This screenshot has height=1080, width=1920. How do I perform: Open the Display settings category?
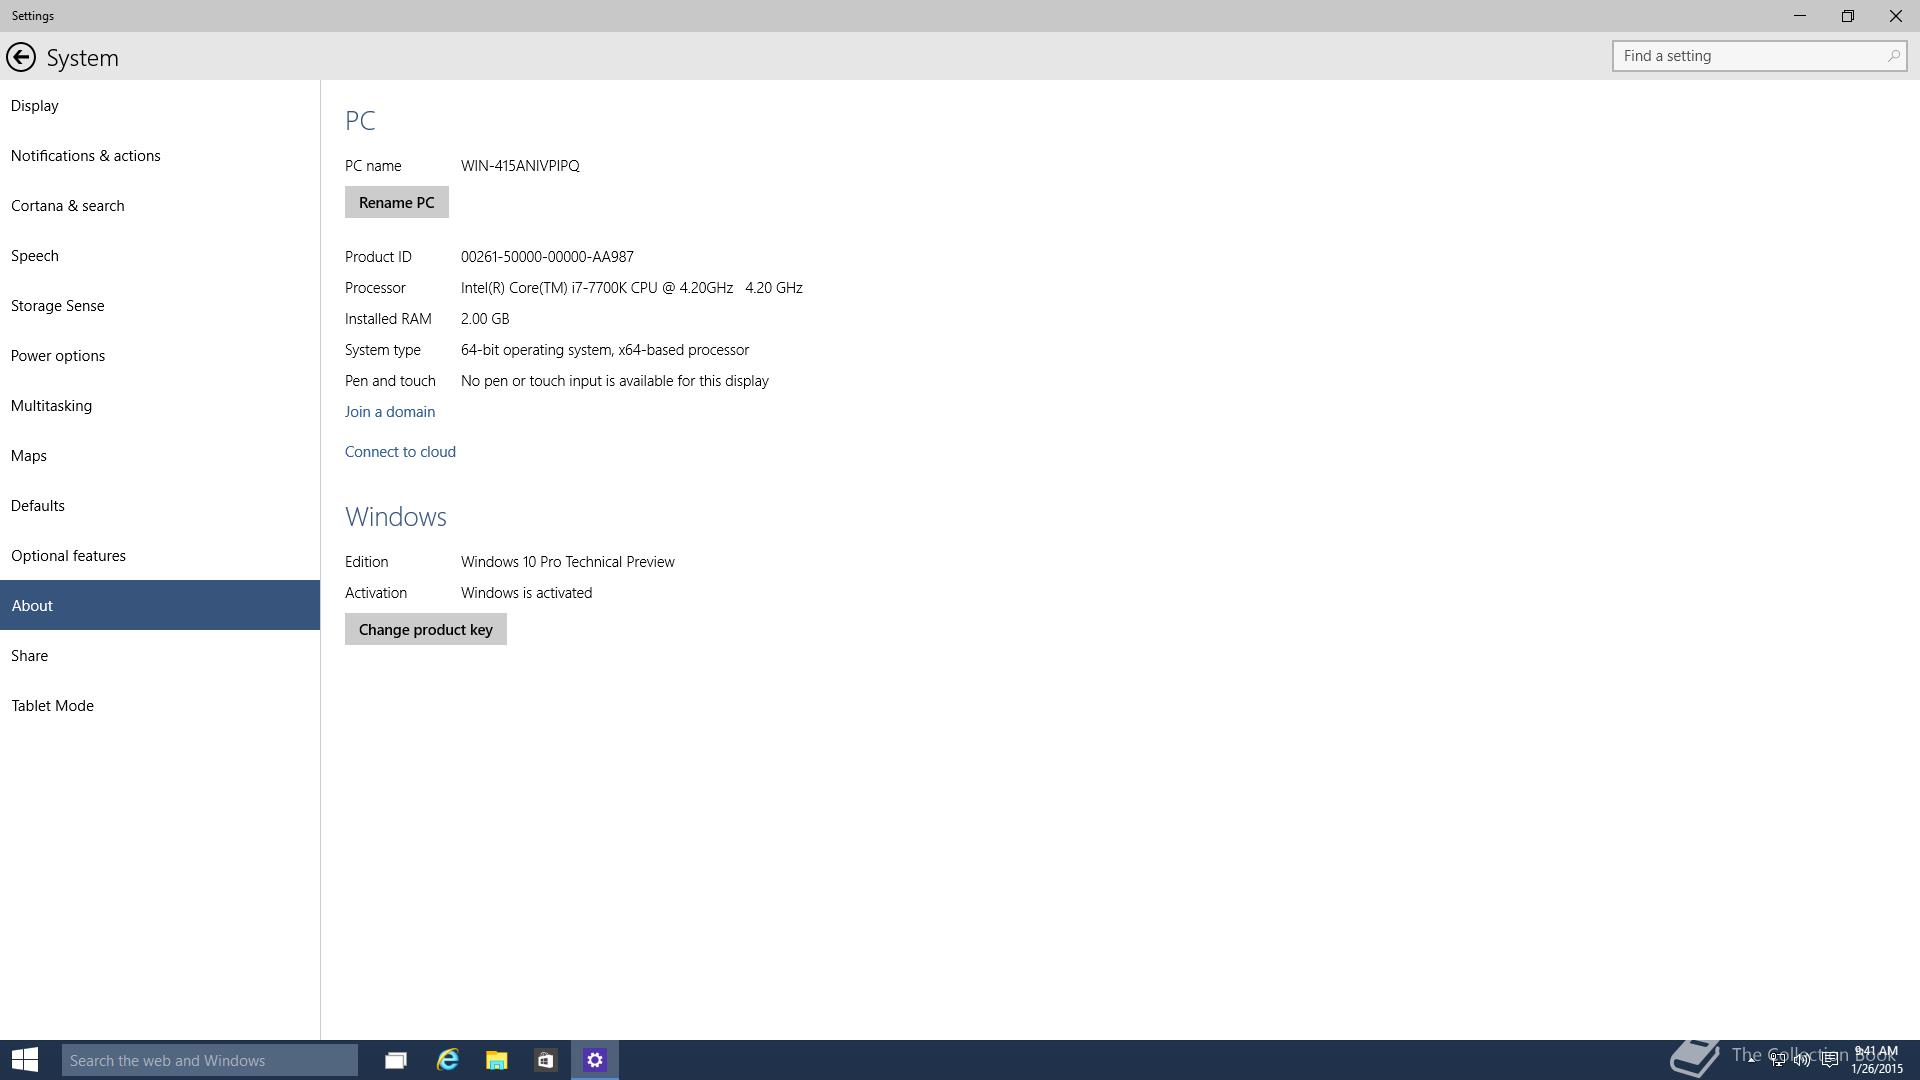coord(160,105)
